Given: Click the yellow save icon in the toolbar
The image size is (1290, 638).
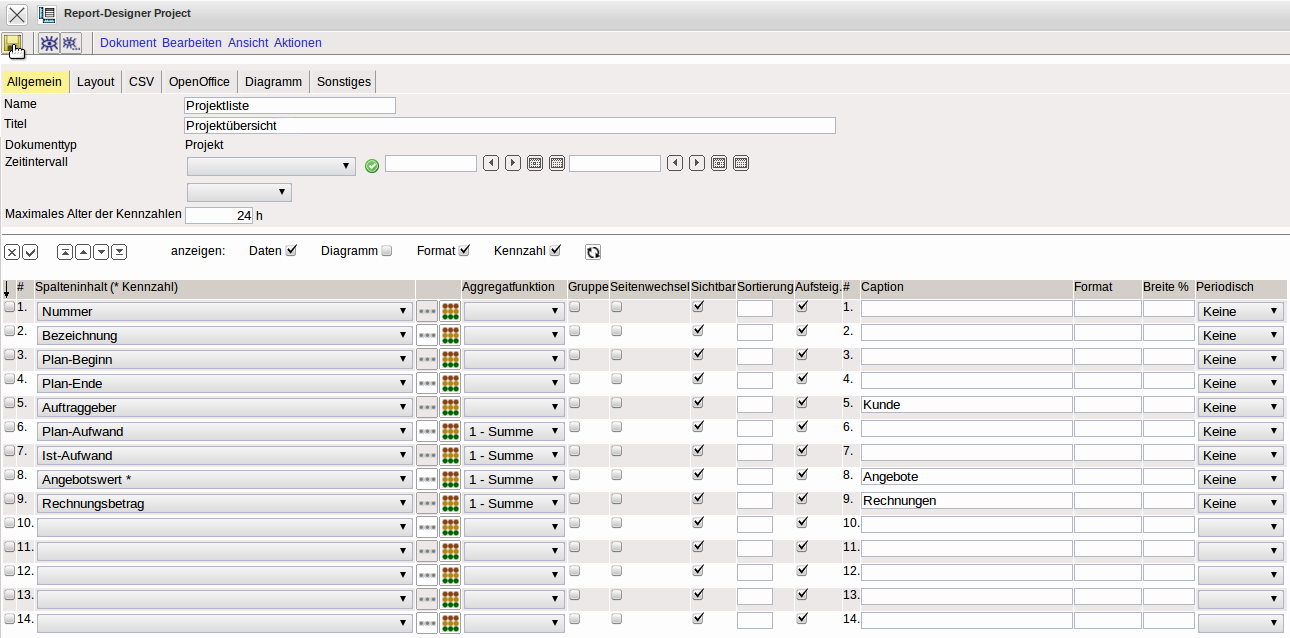Looking at the screenshot, I should click(x=13, y=43).
